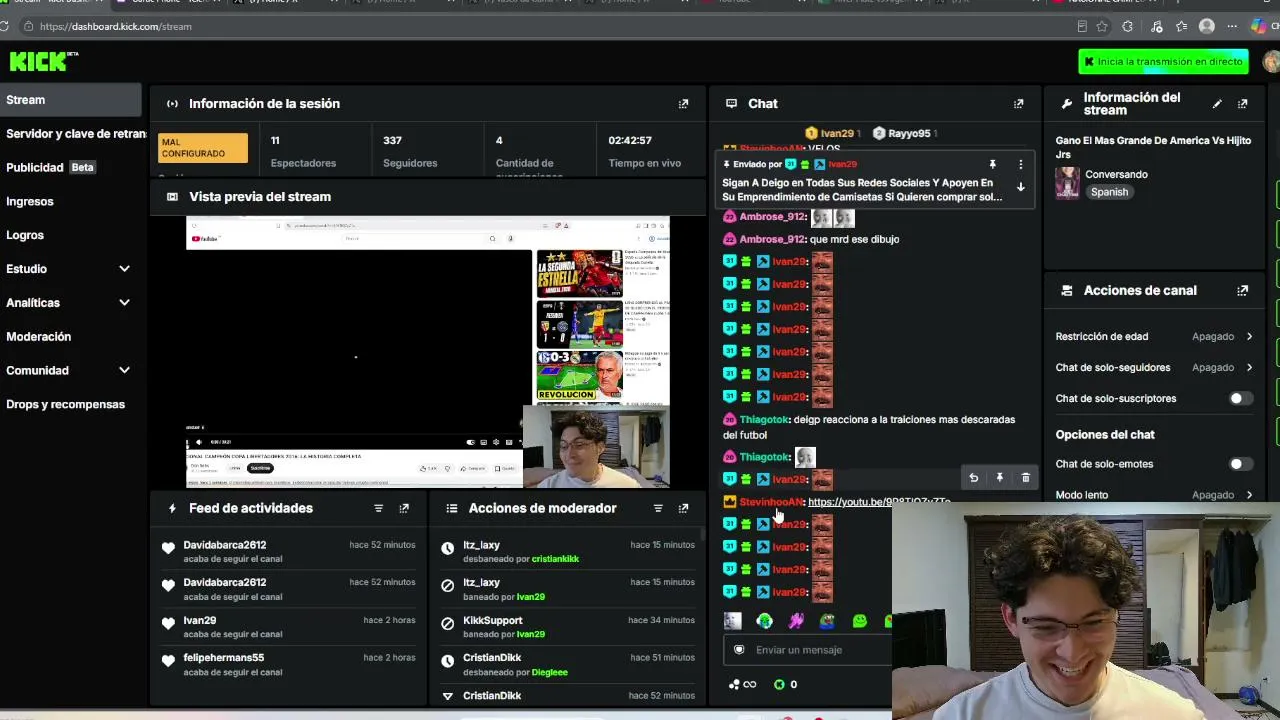Reply to the hovered Ivan29 chat message
Viewport: 1280px width, 720px height.
tap(973, 478)
